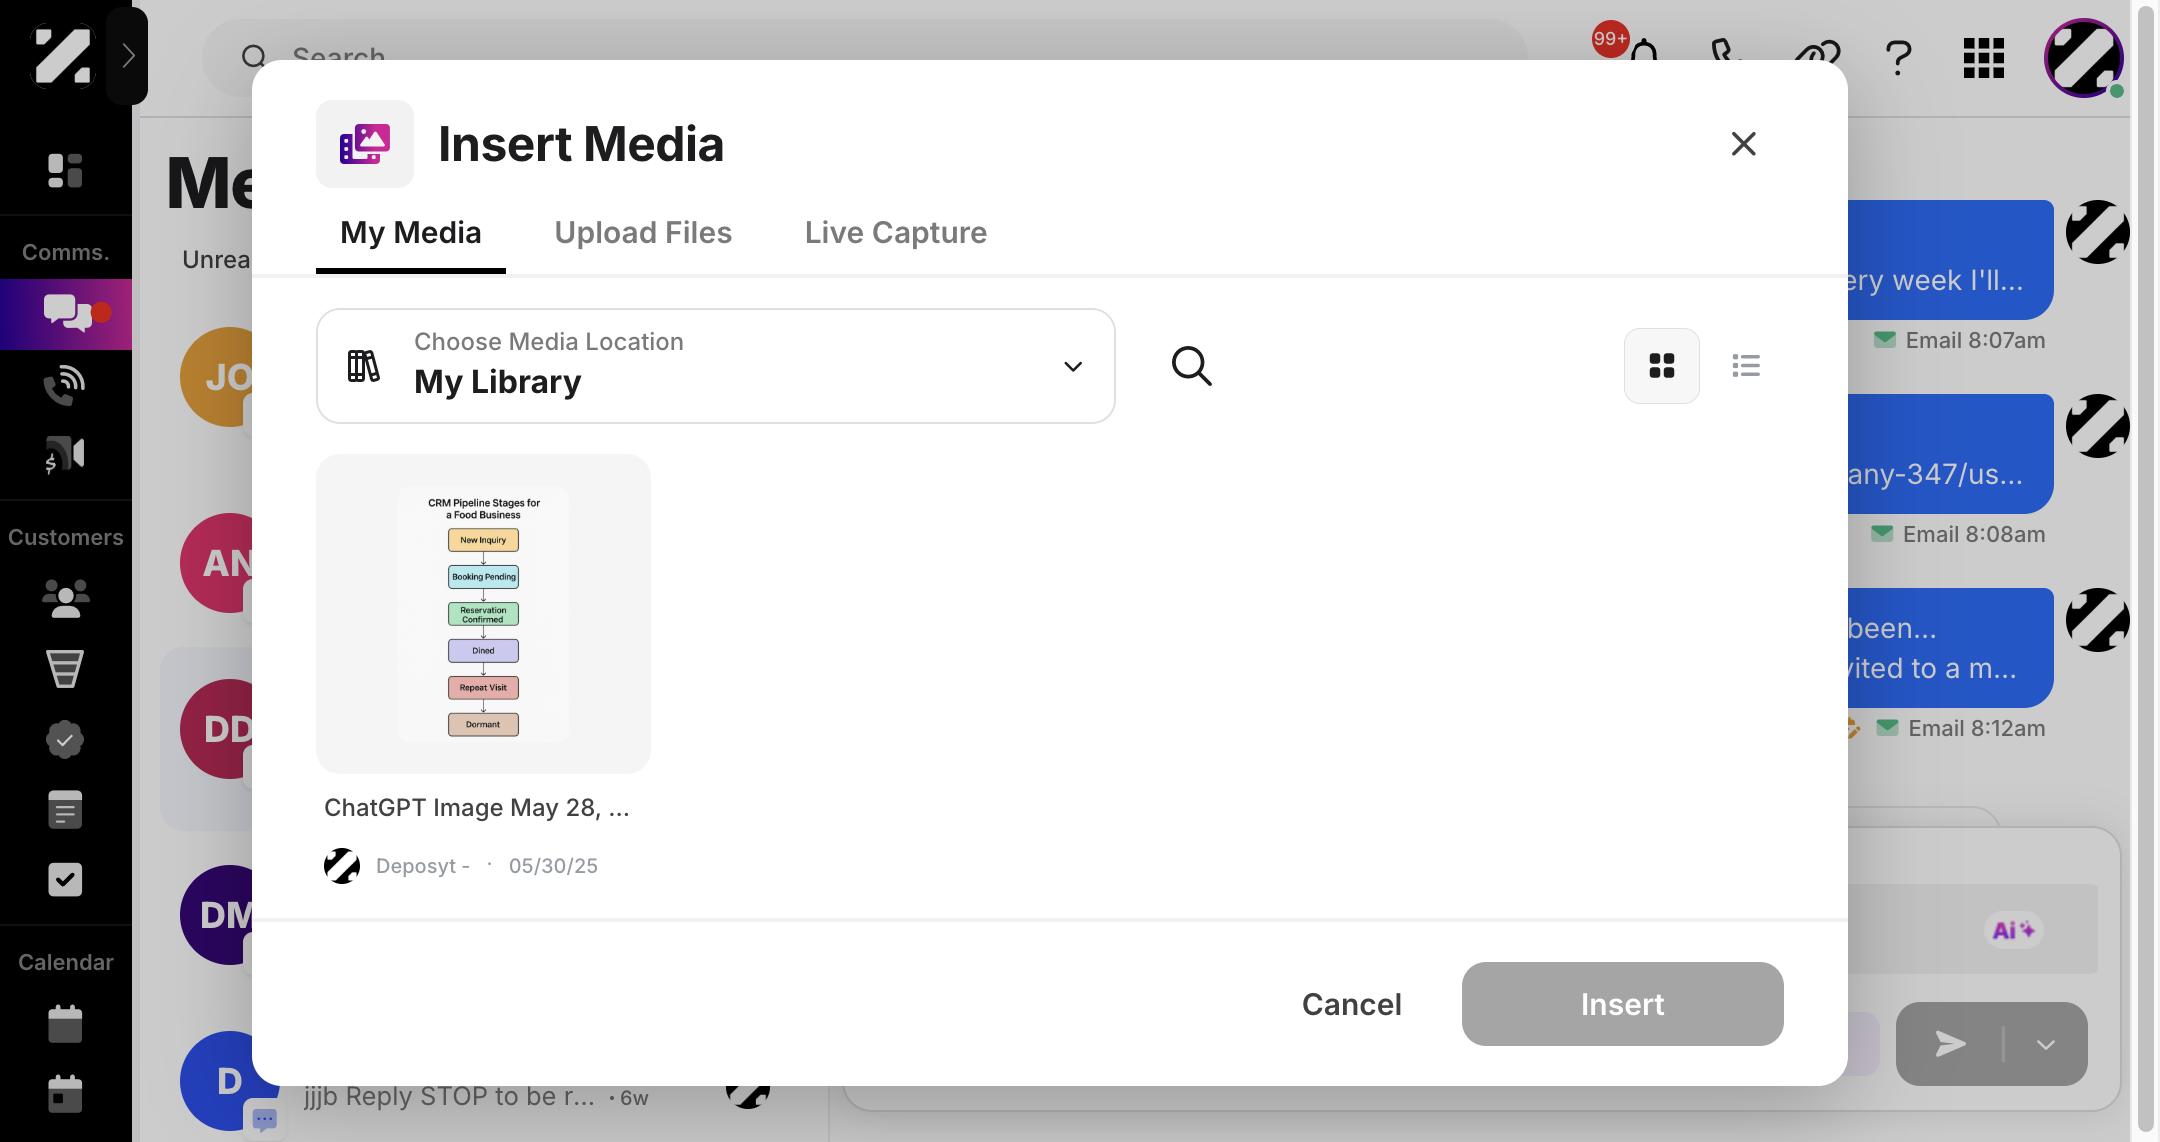Click the link icon in top bar
2160x1142 pixels.
pyautogui.click(x=1818, y=52)
